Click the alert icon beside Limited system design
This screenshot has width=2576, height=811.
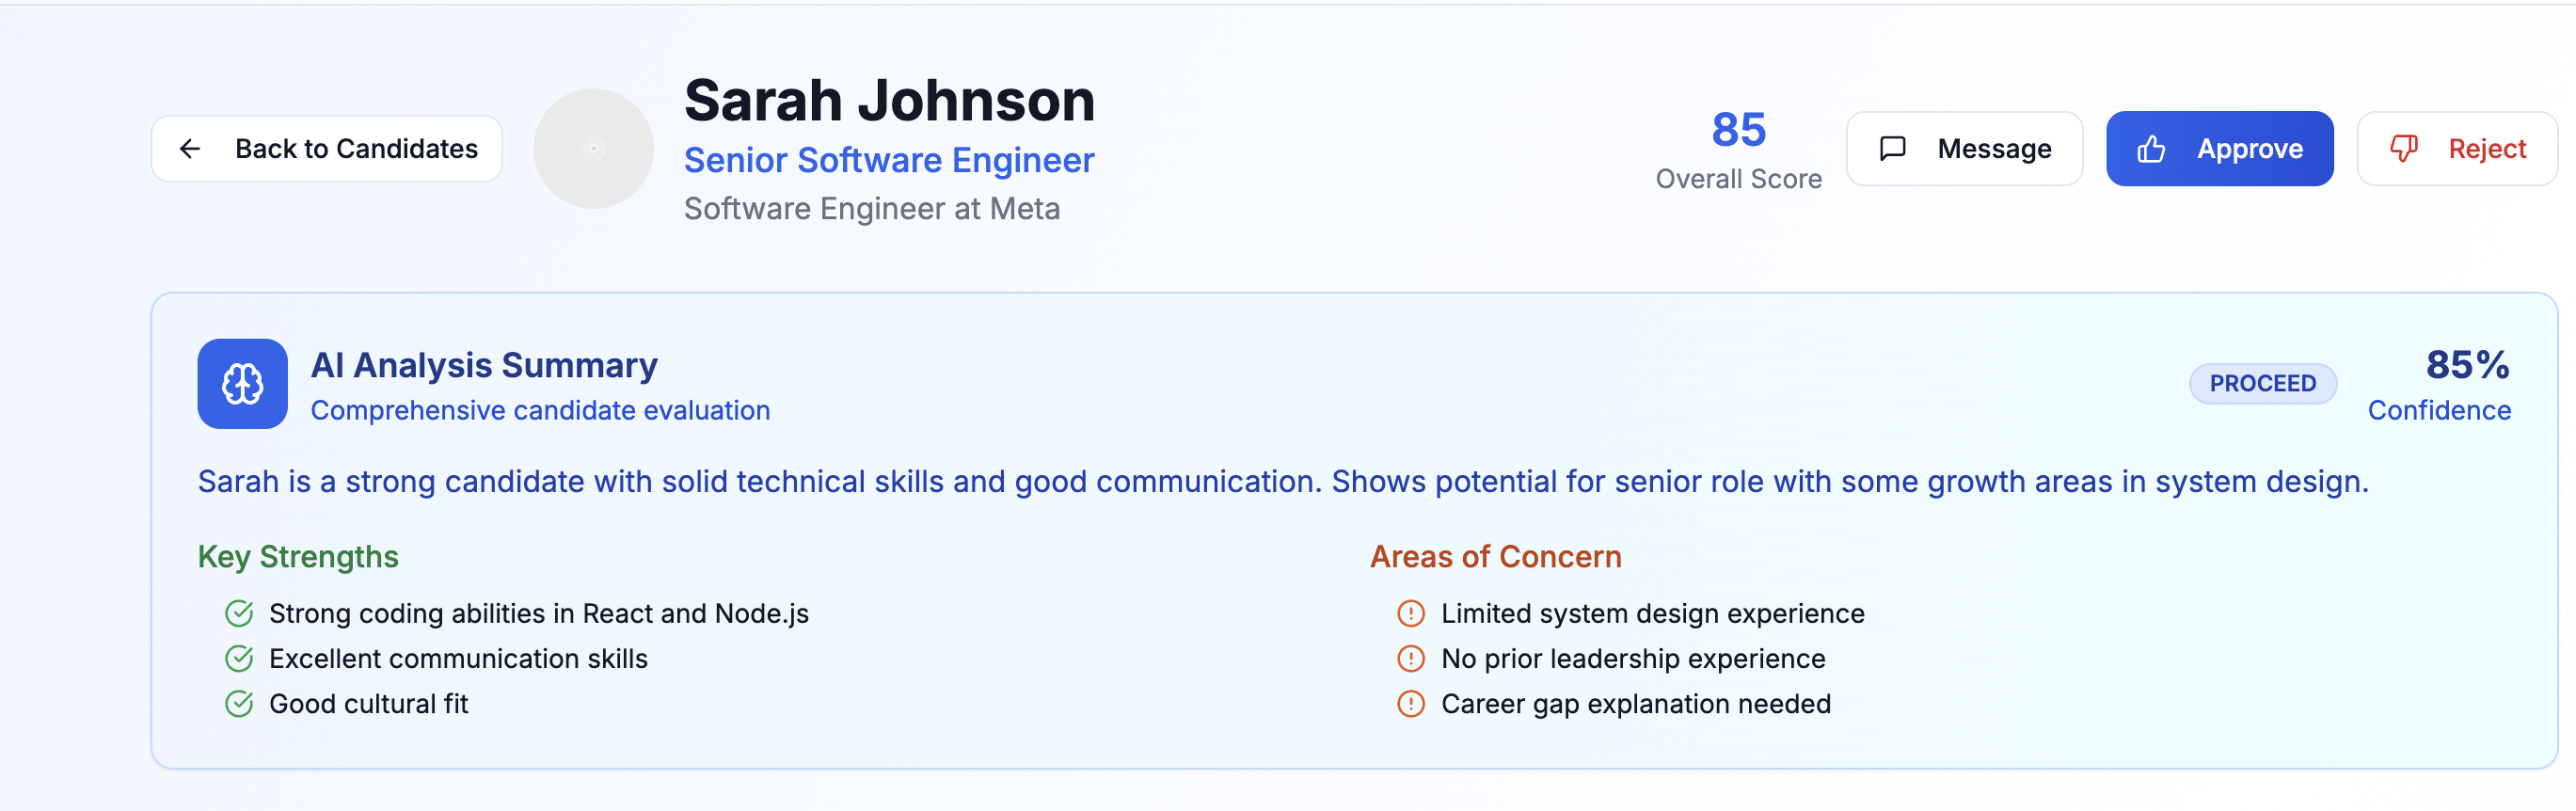[x=1410, y=613]
